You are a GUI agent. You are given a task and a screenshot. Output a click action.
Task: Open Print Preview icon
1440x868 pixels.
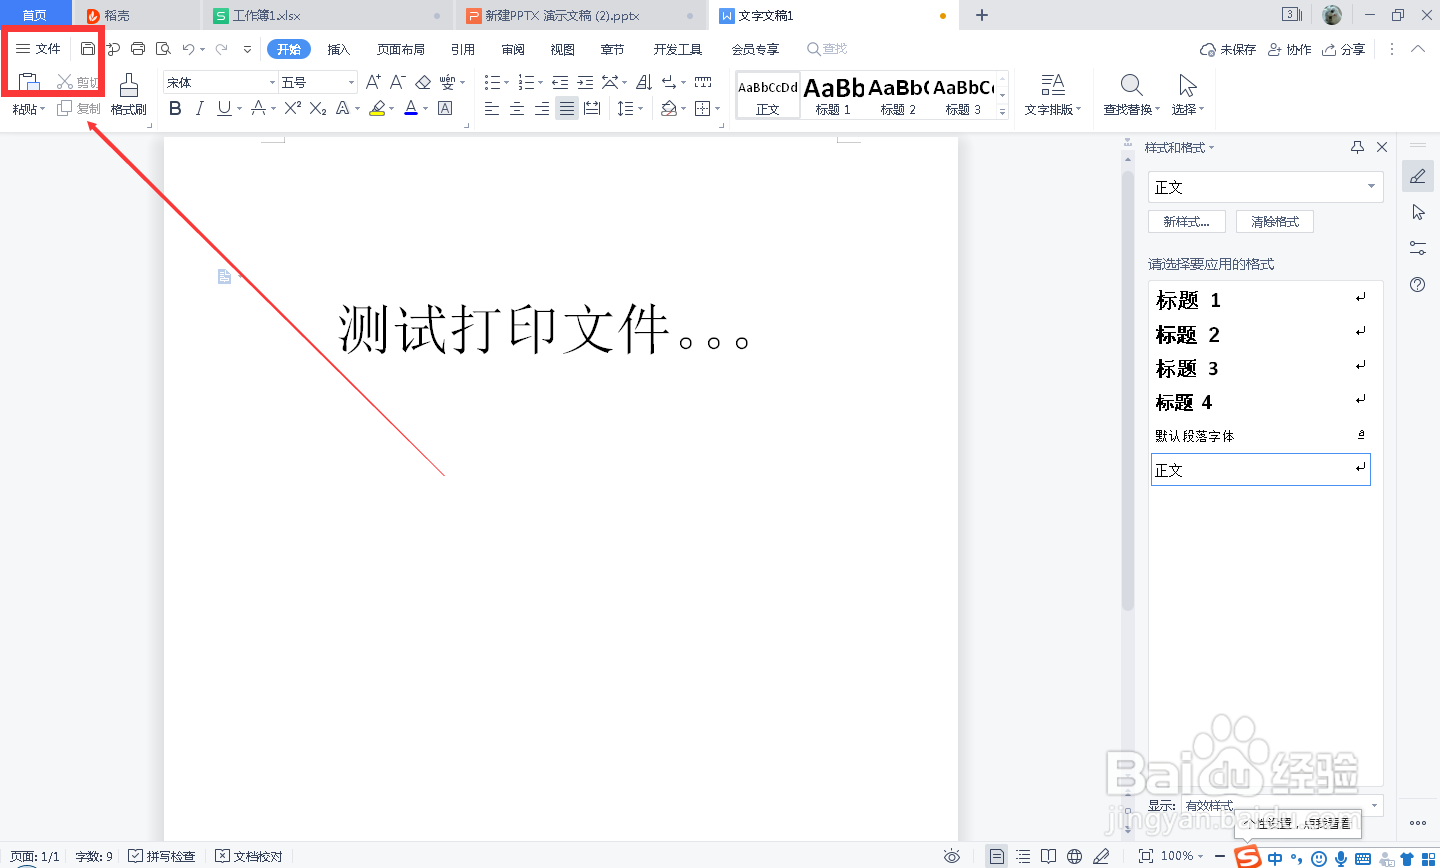163,48
